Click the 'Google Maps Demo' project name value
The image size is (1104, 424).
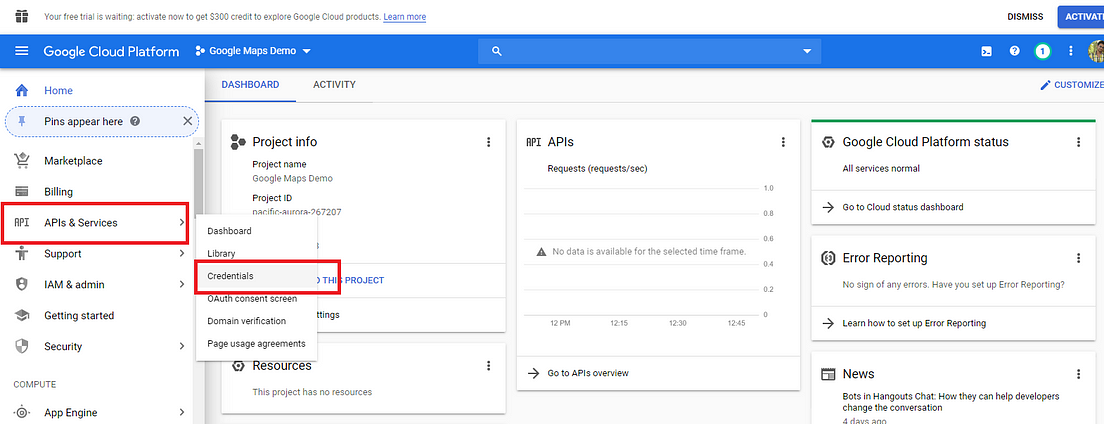[292, 178]
